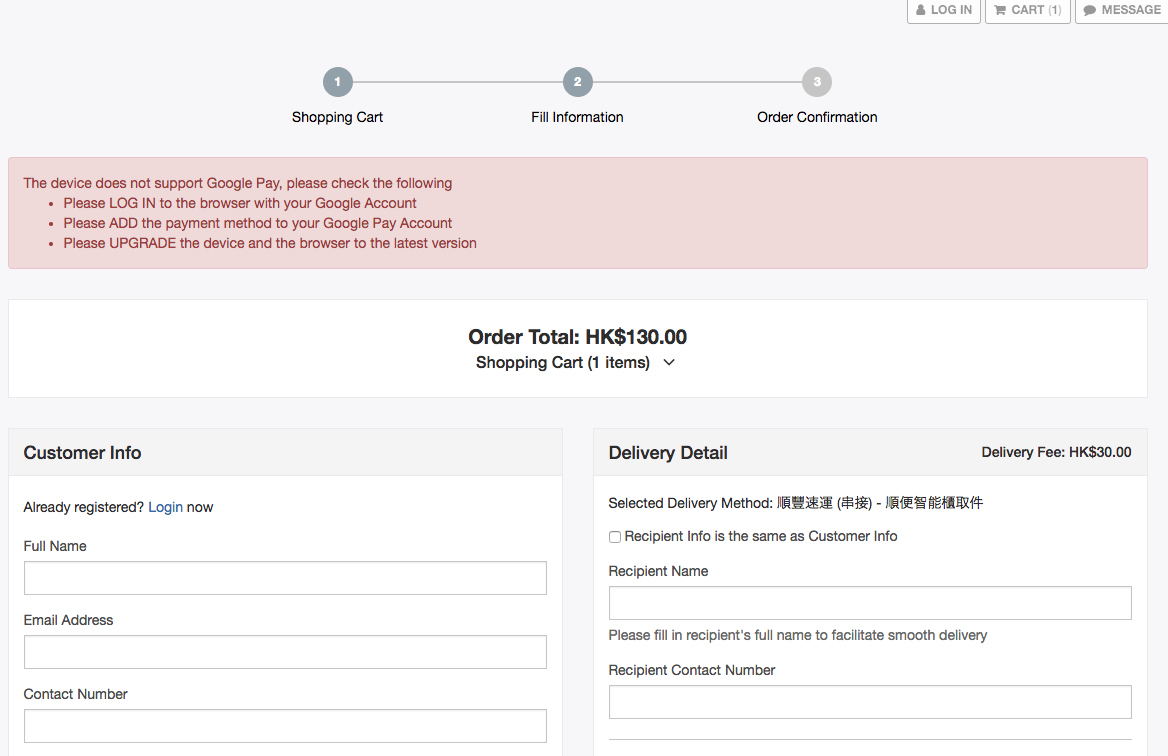
Task: Select step 2 Fill Information circle
Action: coord(577,82)
